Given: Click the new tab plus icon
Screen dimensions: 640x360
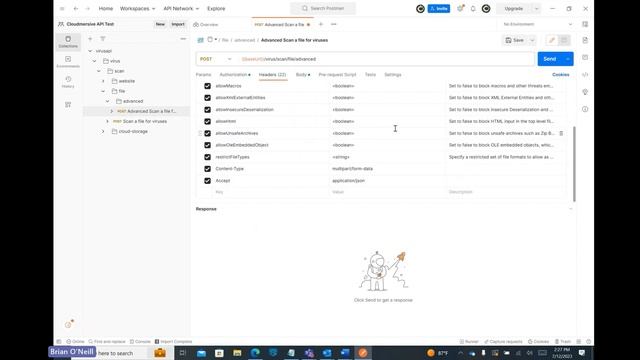Looking at the screenshot, I should pyautogui.click(x=320, y=24).
